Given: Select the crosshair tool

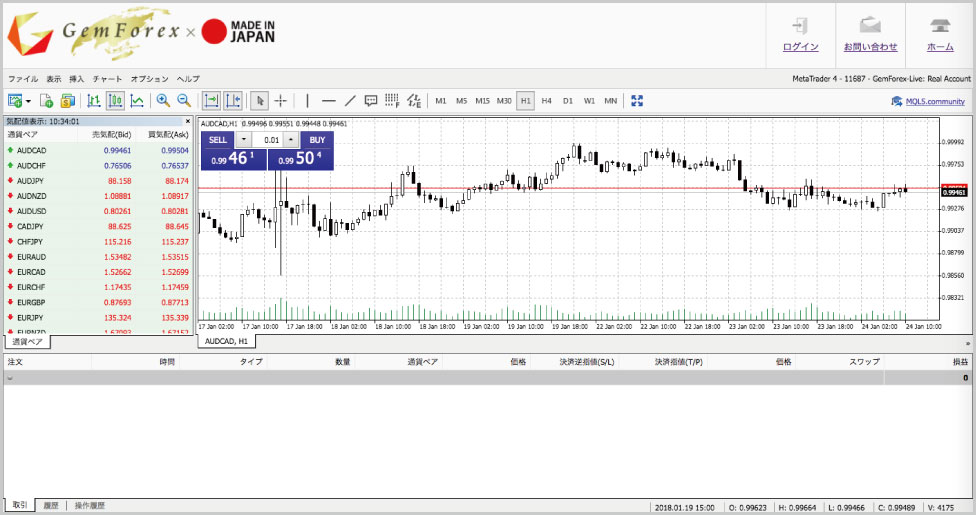Looking at the screenshot, I should point(281,100).
